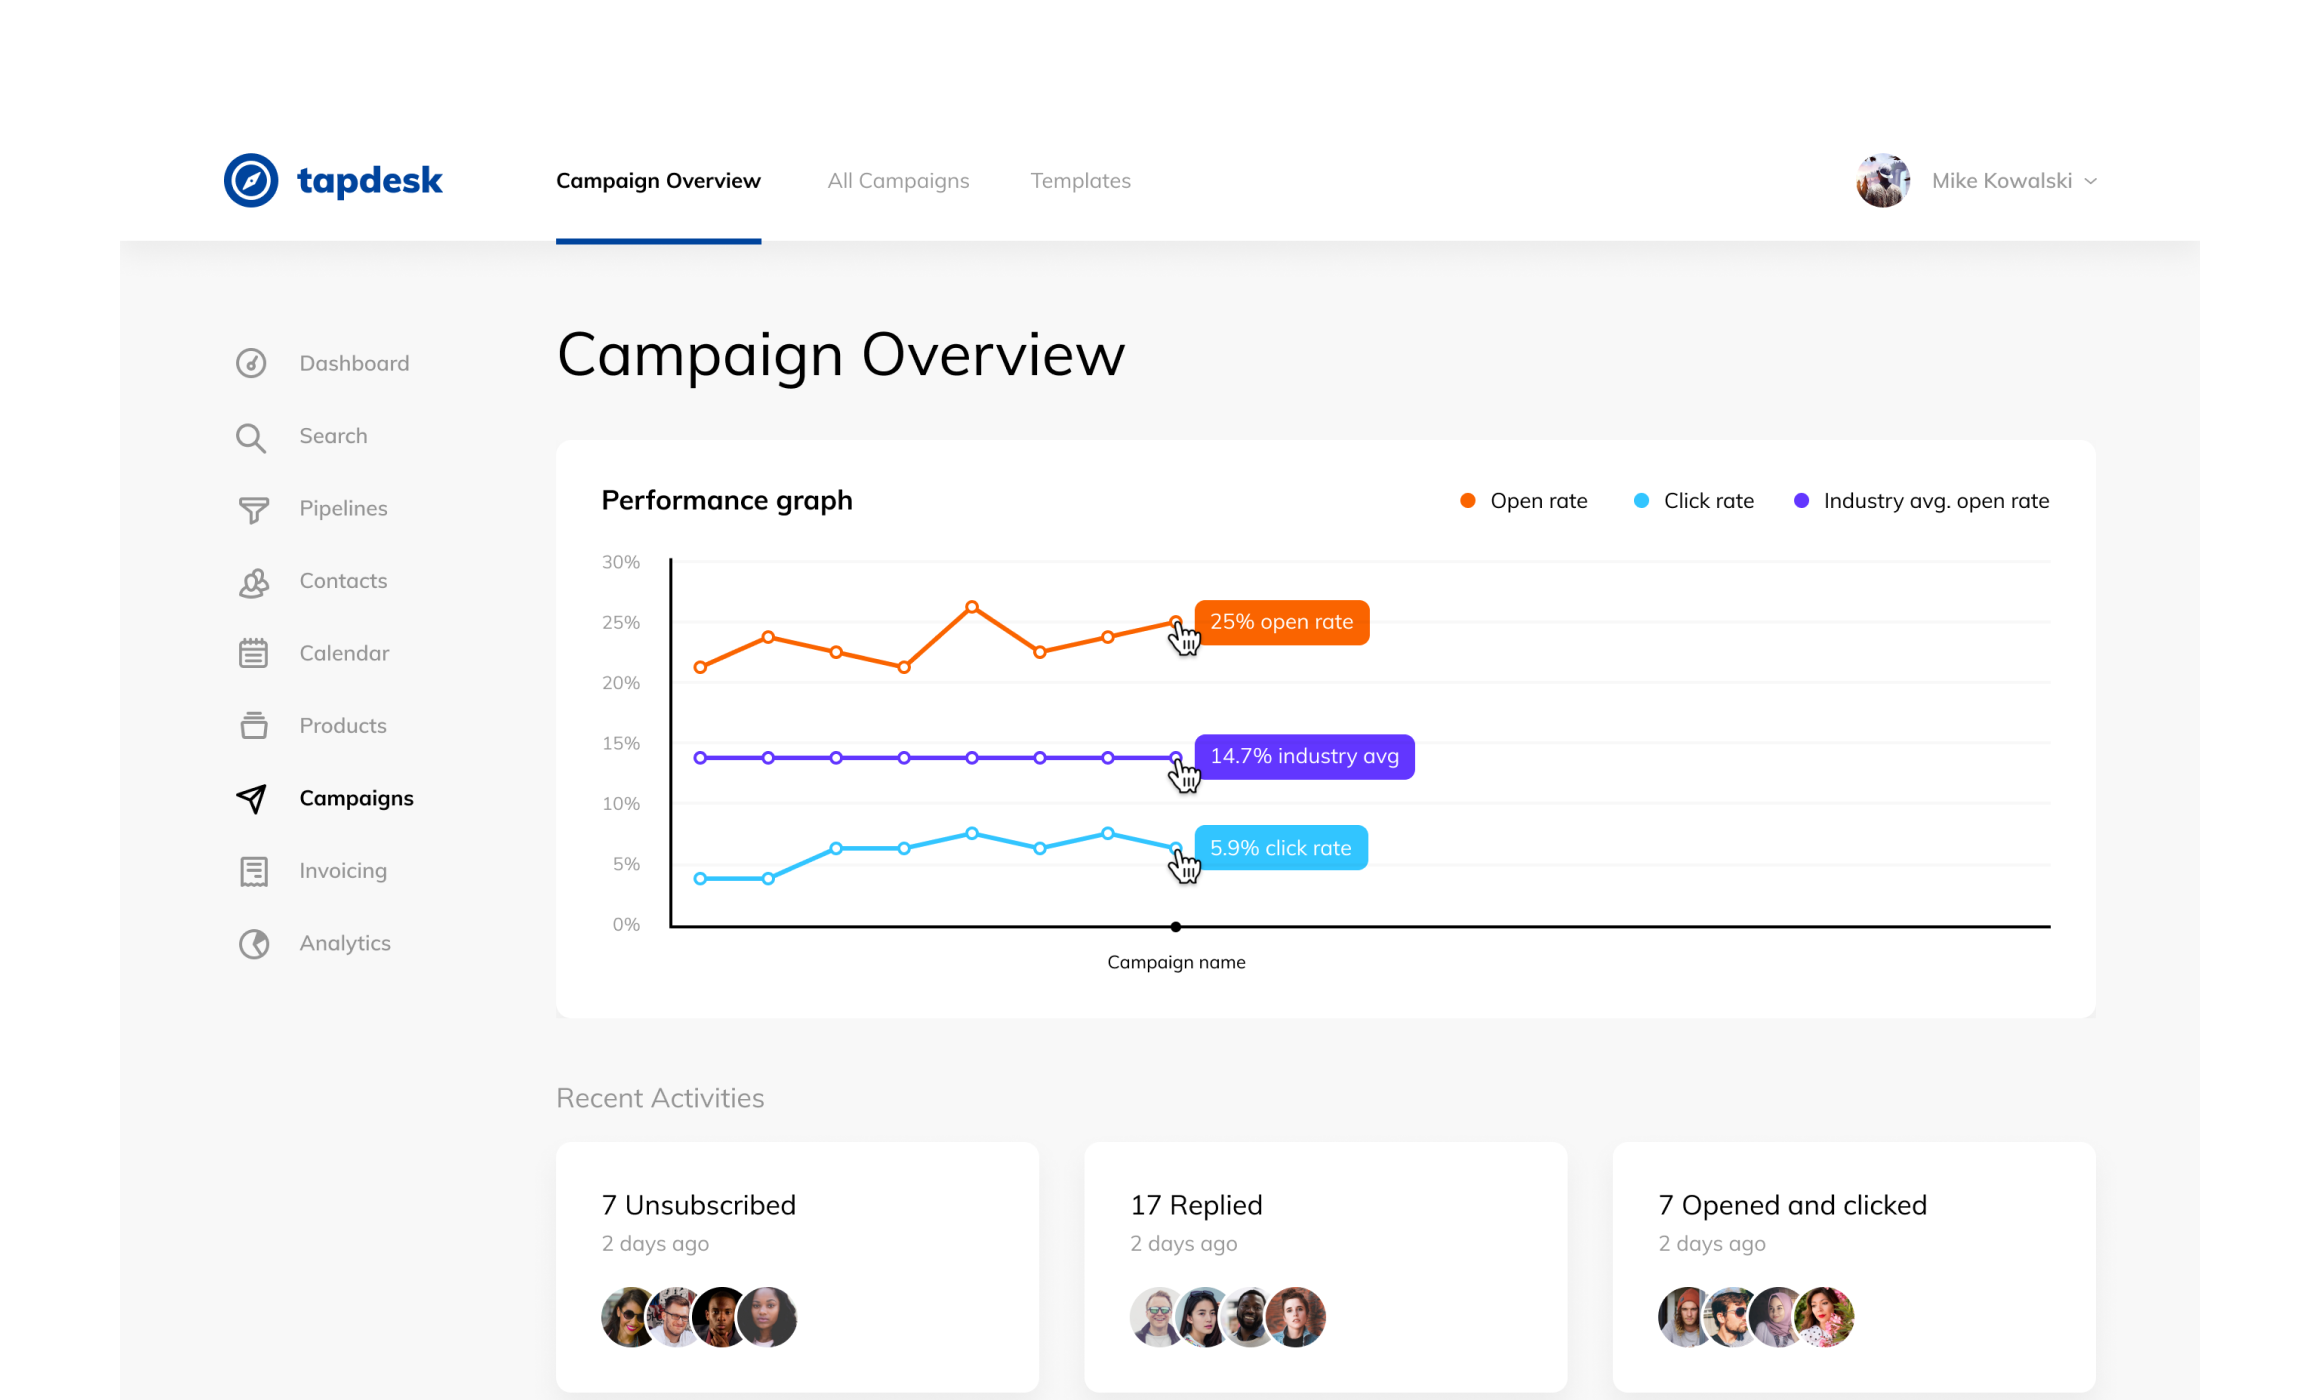Image resolution: width=2320 pixels, height=1400 pixels.
Task: Click Mike Kowalski's profile avatar
Action: coord(1882,180)
